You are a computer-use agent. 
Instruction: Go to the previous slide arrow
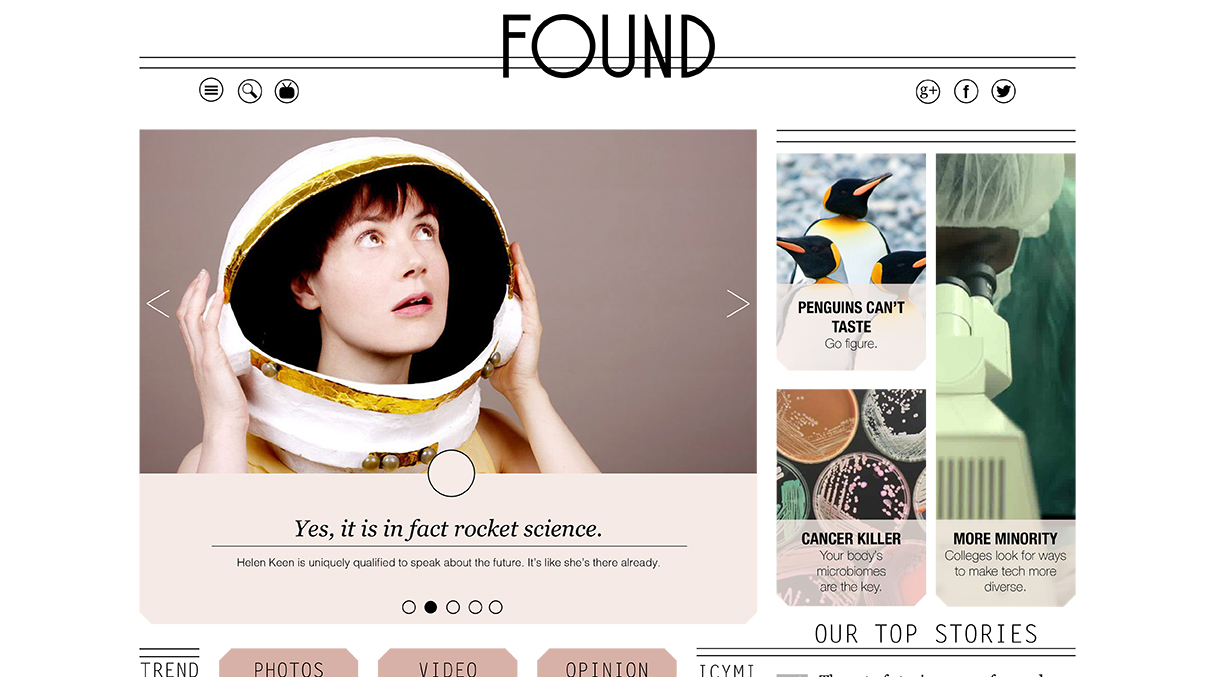158,304
